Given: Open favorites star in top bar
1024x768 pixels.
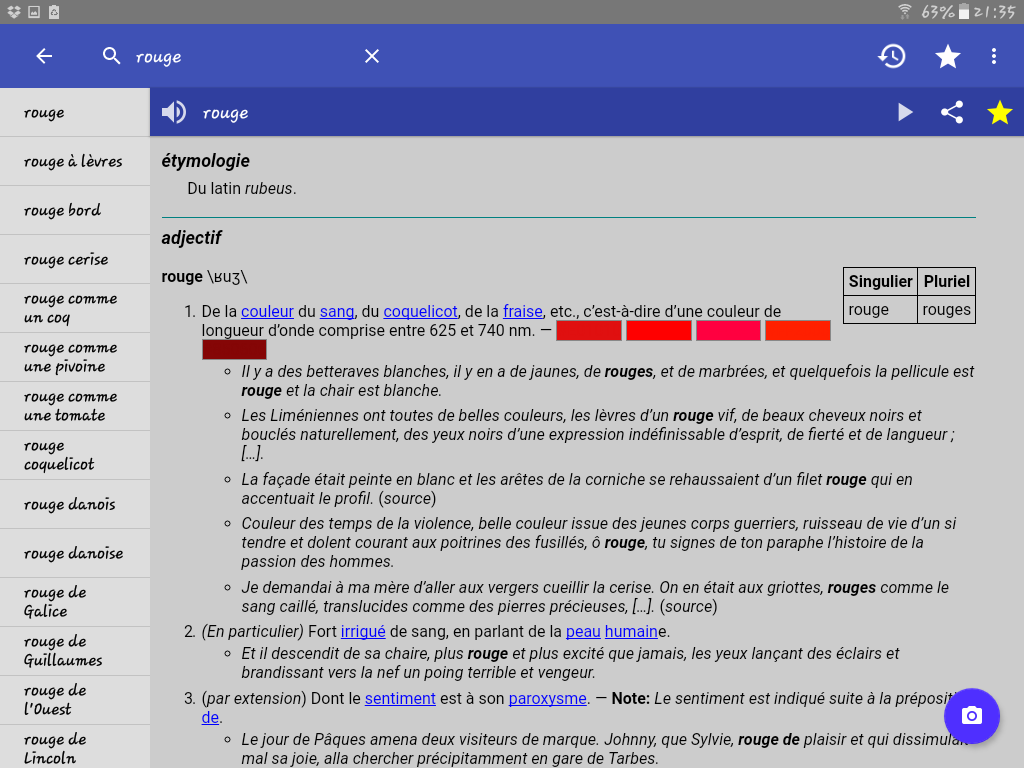Looking at the screenshot, I should tap(948, 56).
